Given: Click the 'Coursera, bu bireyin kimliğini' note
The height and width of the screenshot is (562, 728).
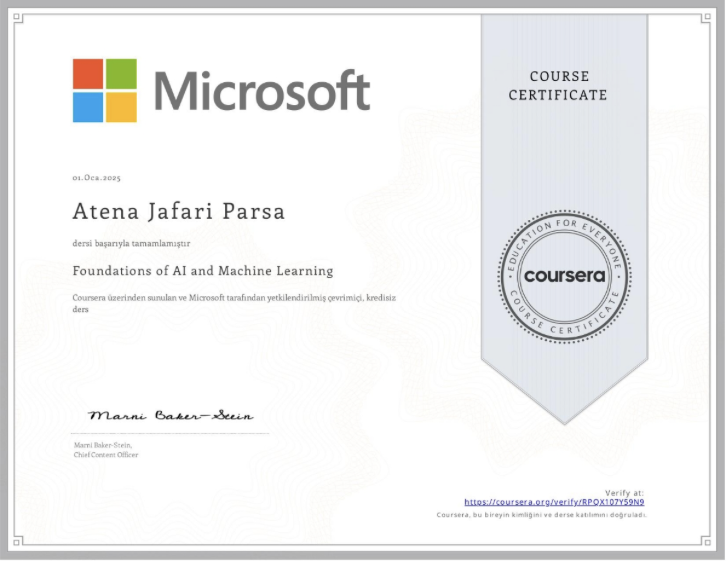Looking at the screenshot, I should coord(543,516).
